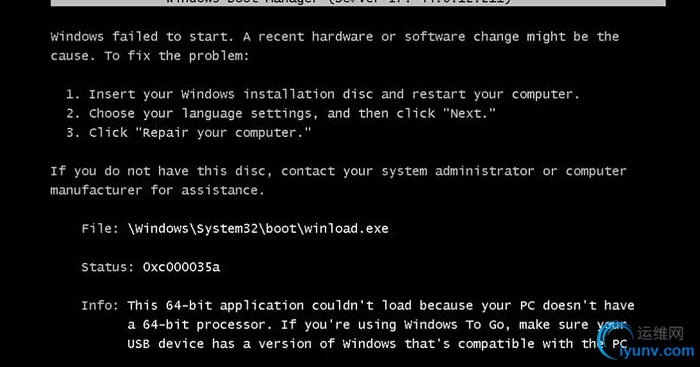The height and width of the screenshot is (367, 700).
Task: Click the Windows Boot Manager title bar
Action: tap(358, 3)
